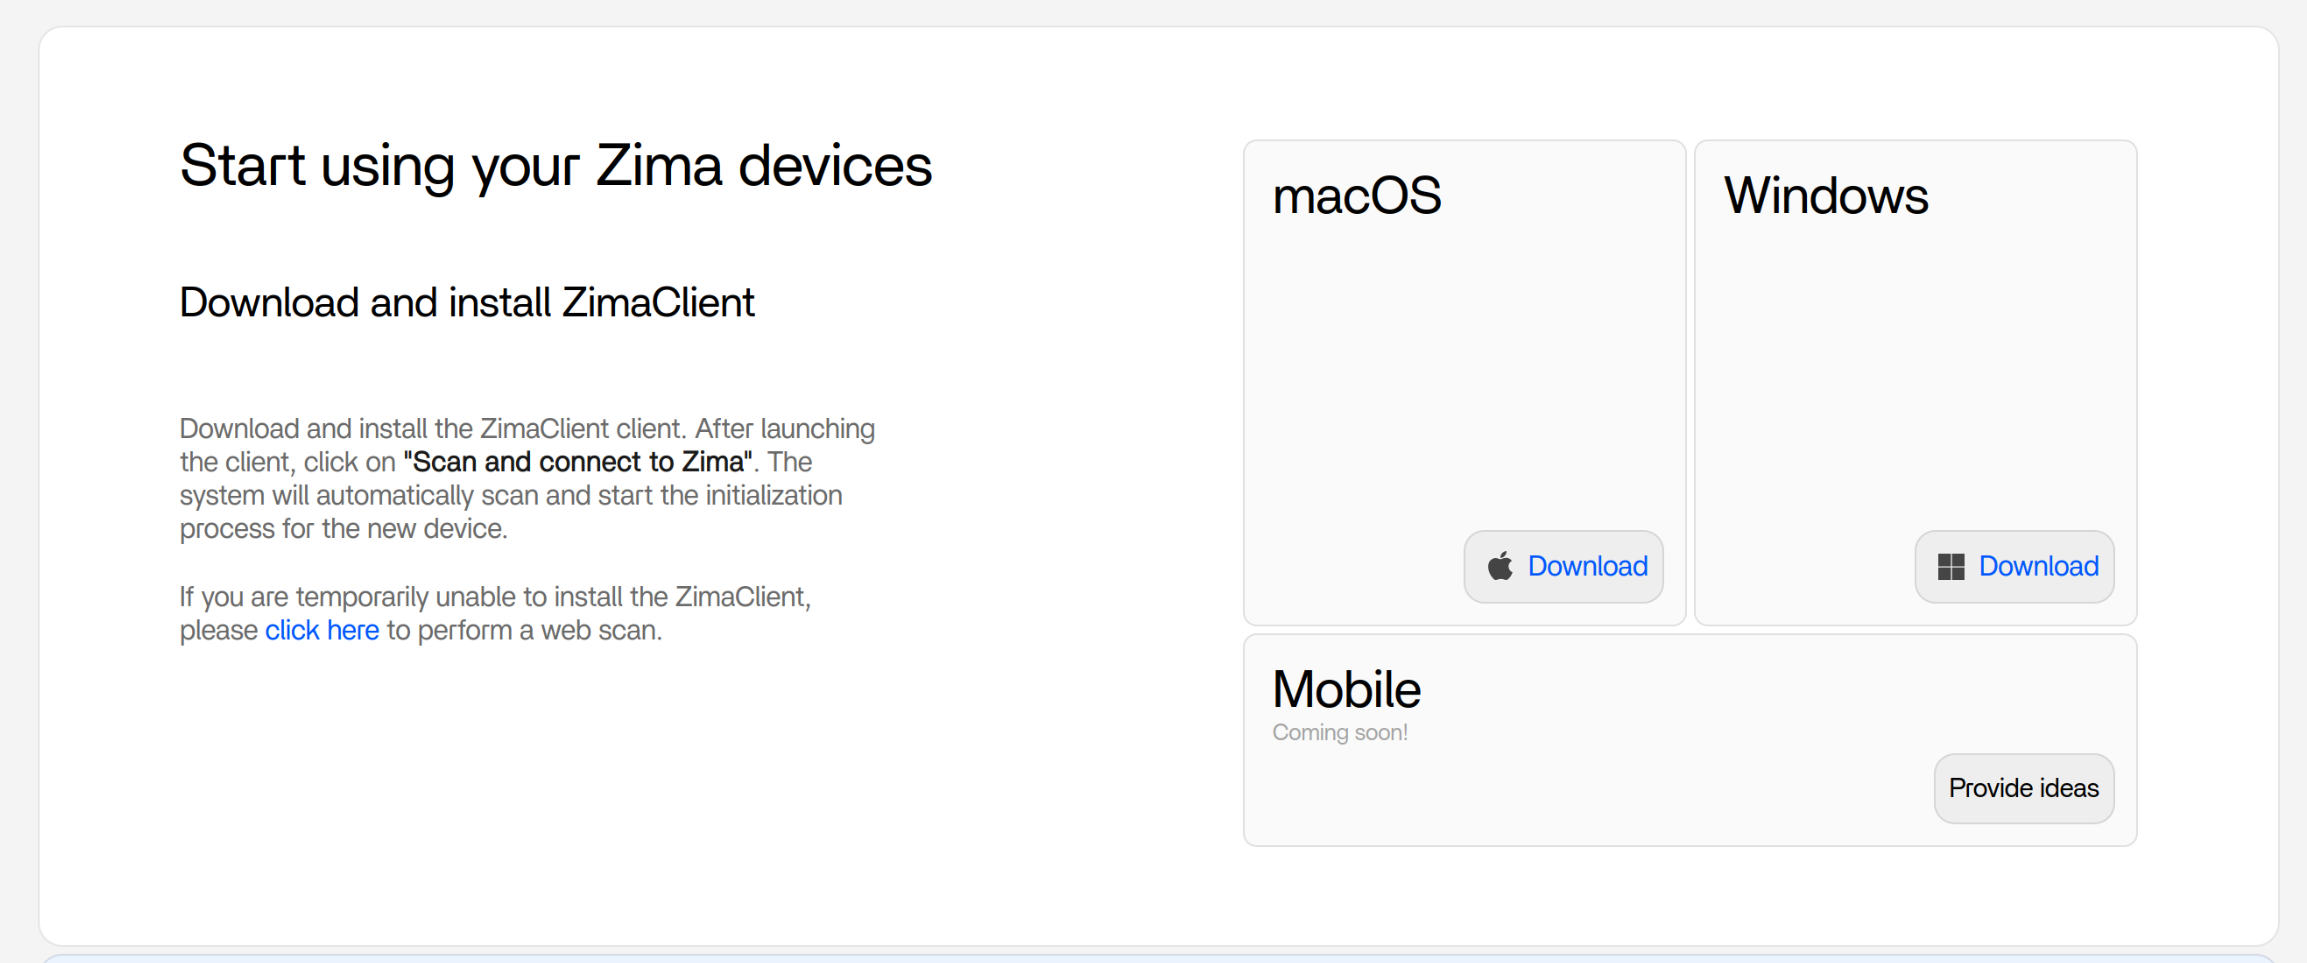2307x963 pixels.
Task: Click blank space inside the Windows card
Action: (x=1916, y=370)
